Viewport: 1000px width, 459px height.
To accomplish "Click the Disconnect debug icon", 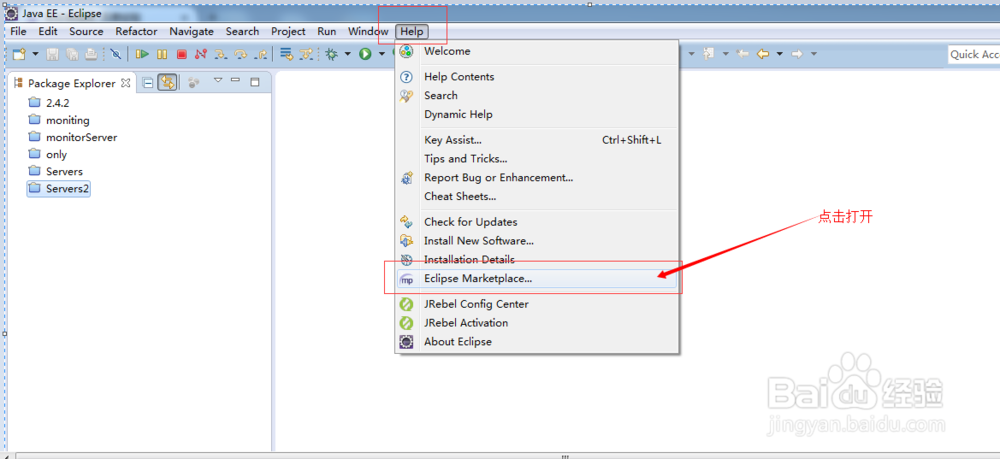I will click(201, 54).
